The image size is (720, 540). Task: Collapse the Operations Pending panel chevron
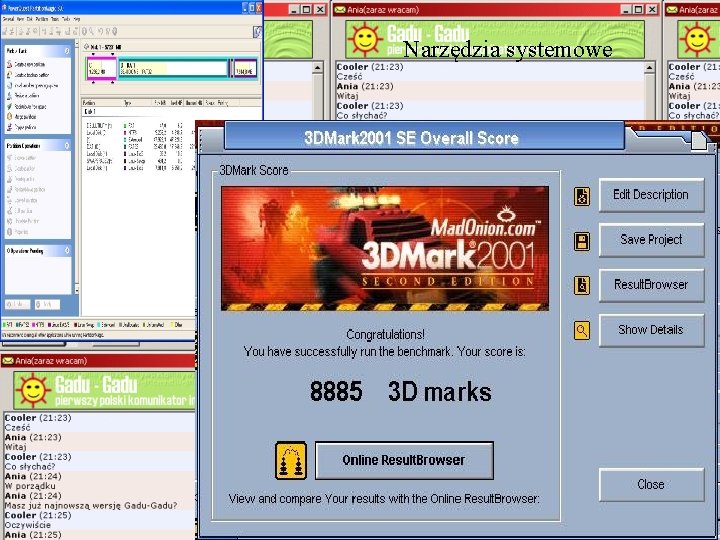(67, 251)
